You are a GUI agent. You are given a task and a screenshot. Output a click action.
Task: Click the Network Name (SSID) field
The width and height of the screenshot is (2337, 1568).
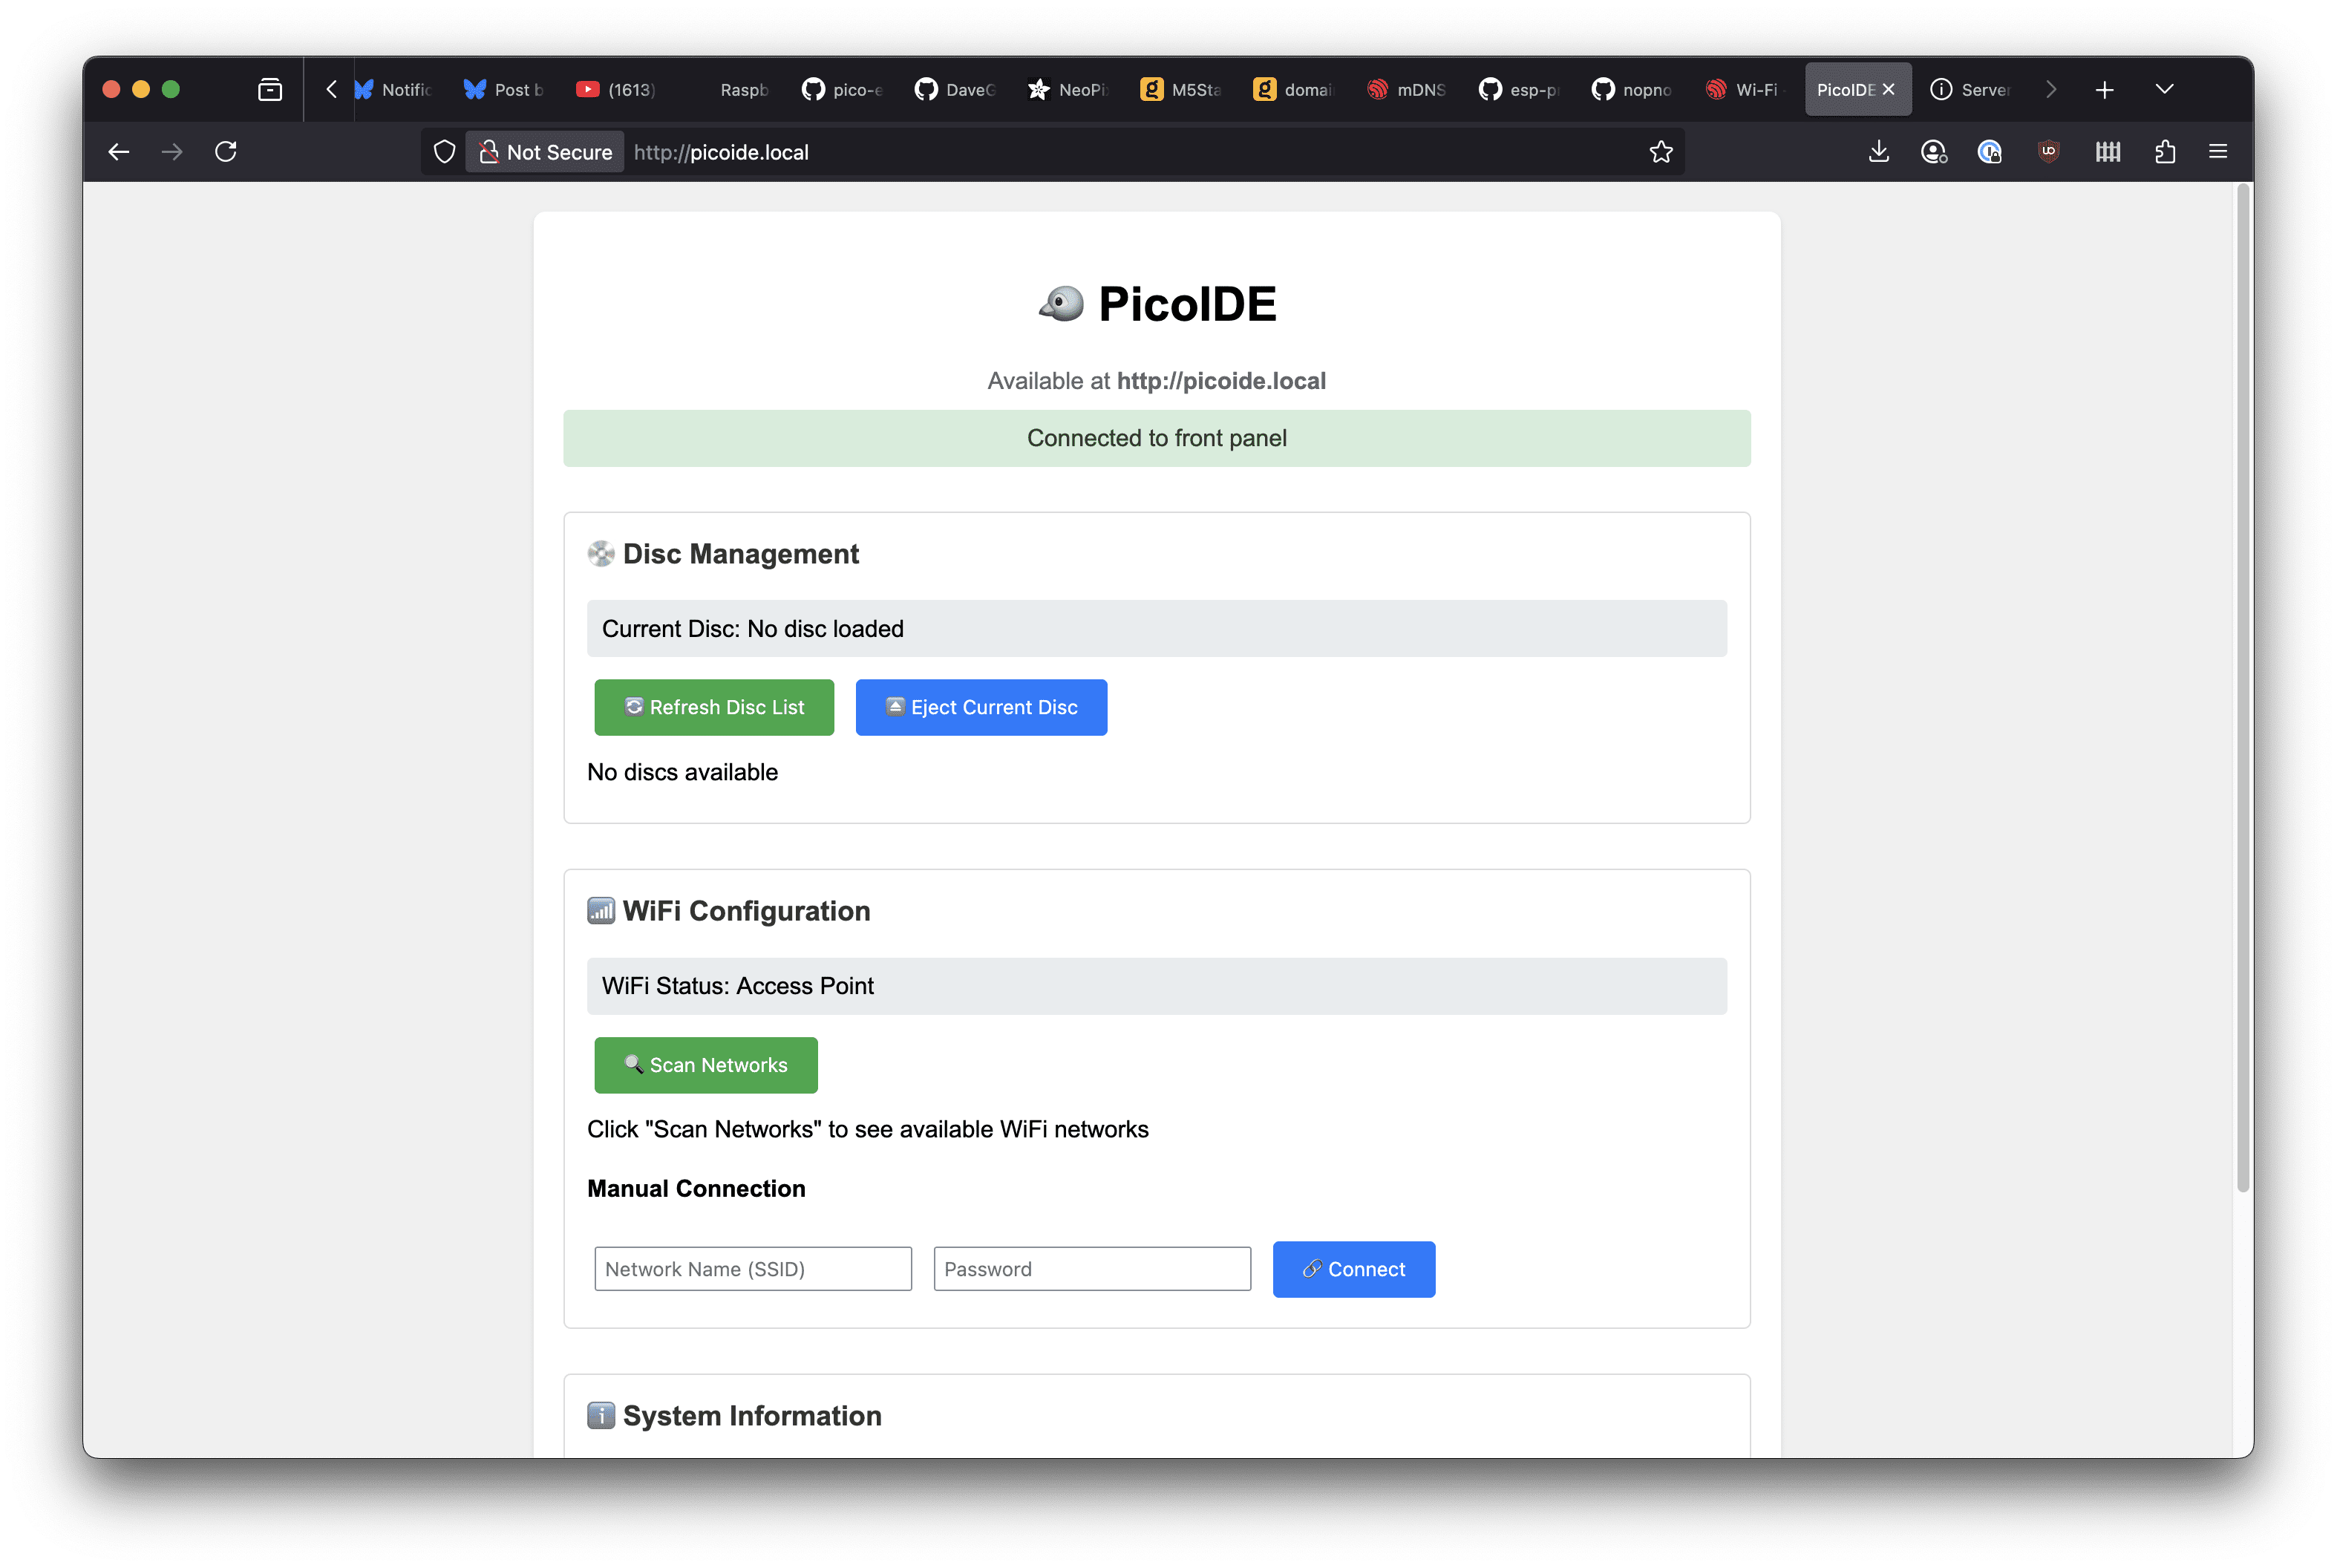[x=752, y=1269]
